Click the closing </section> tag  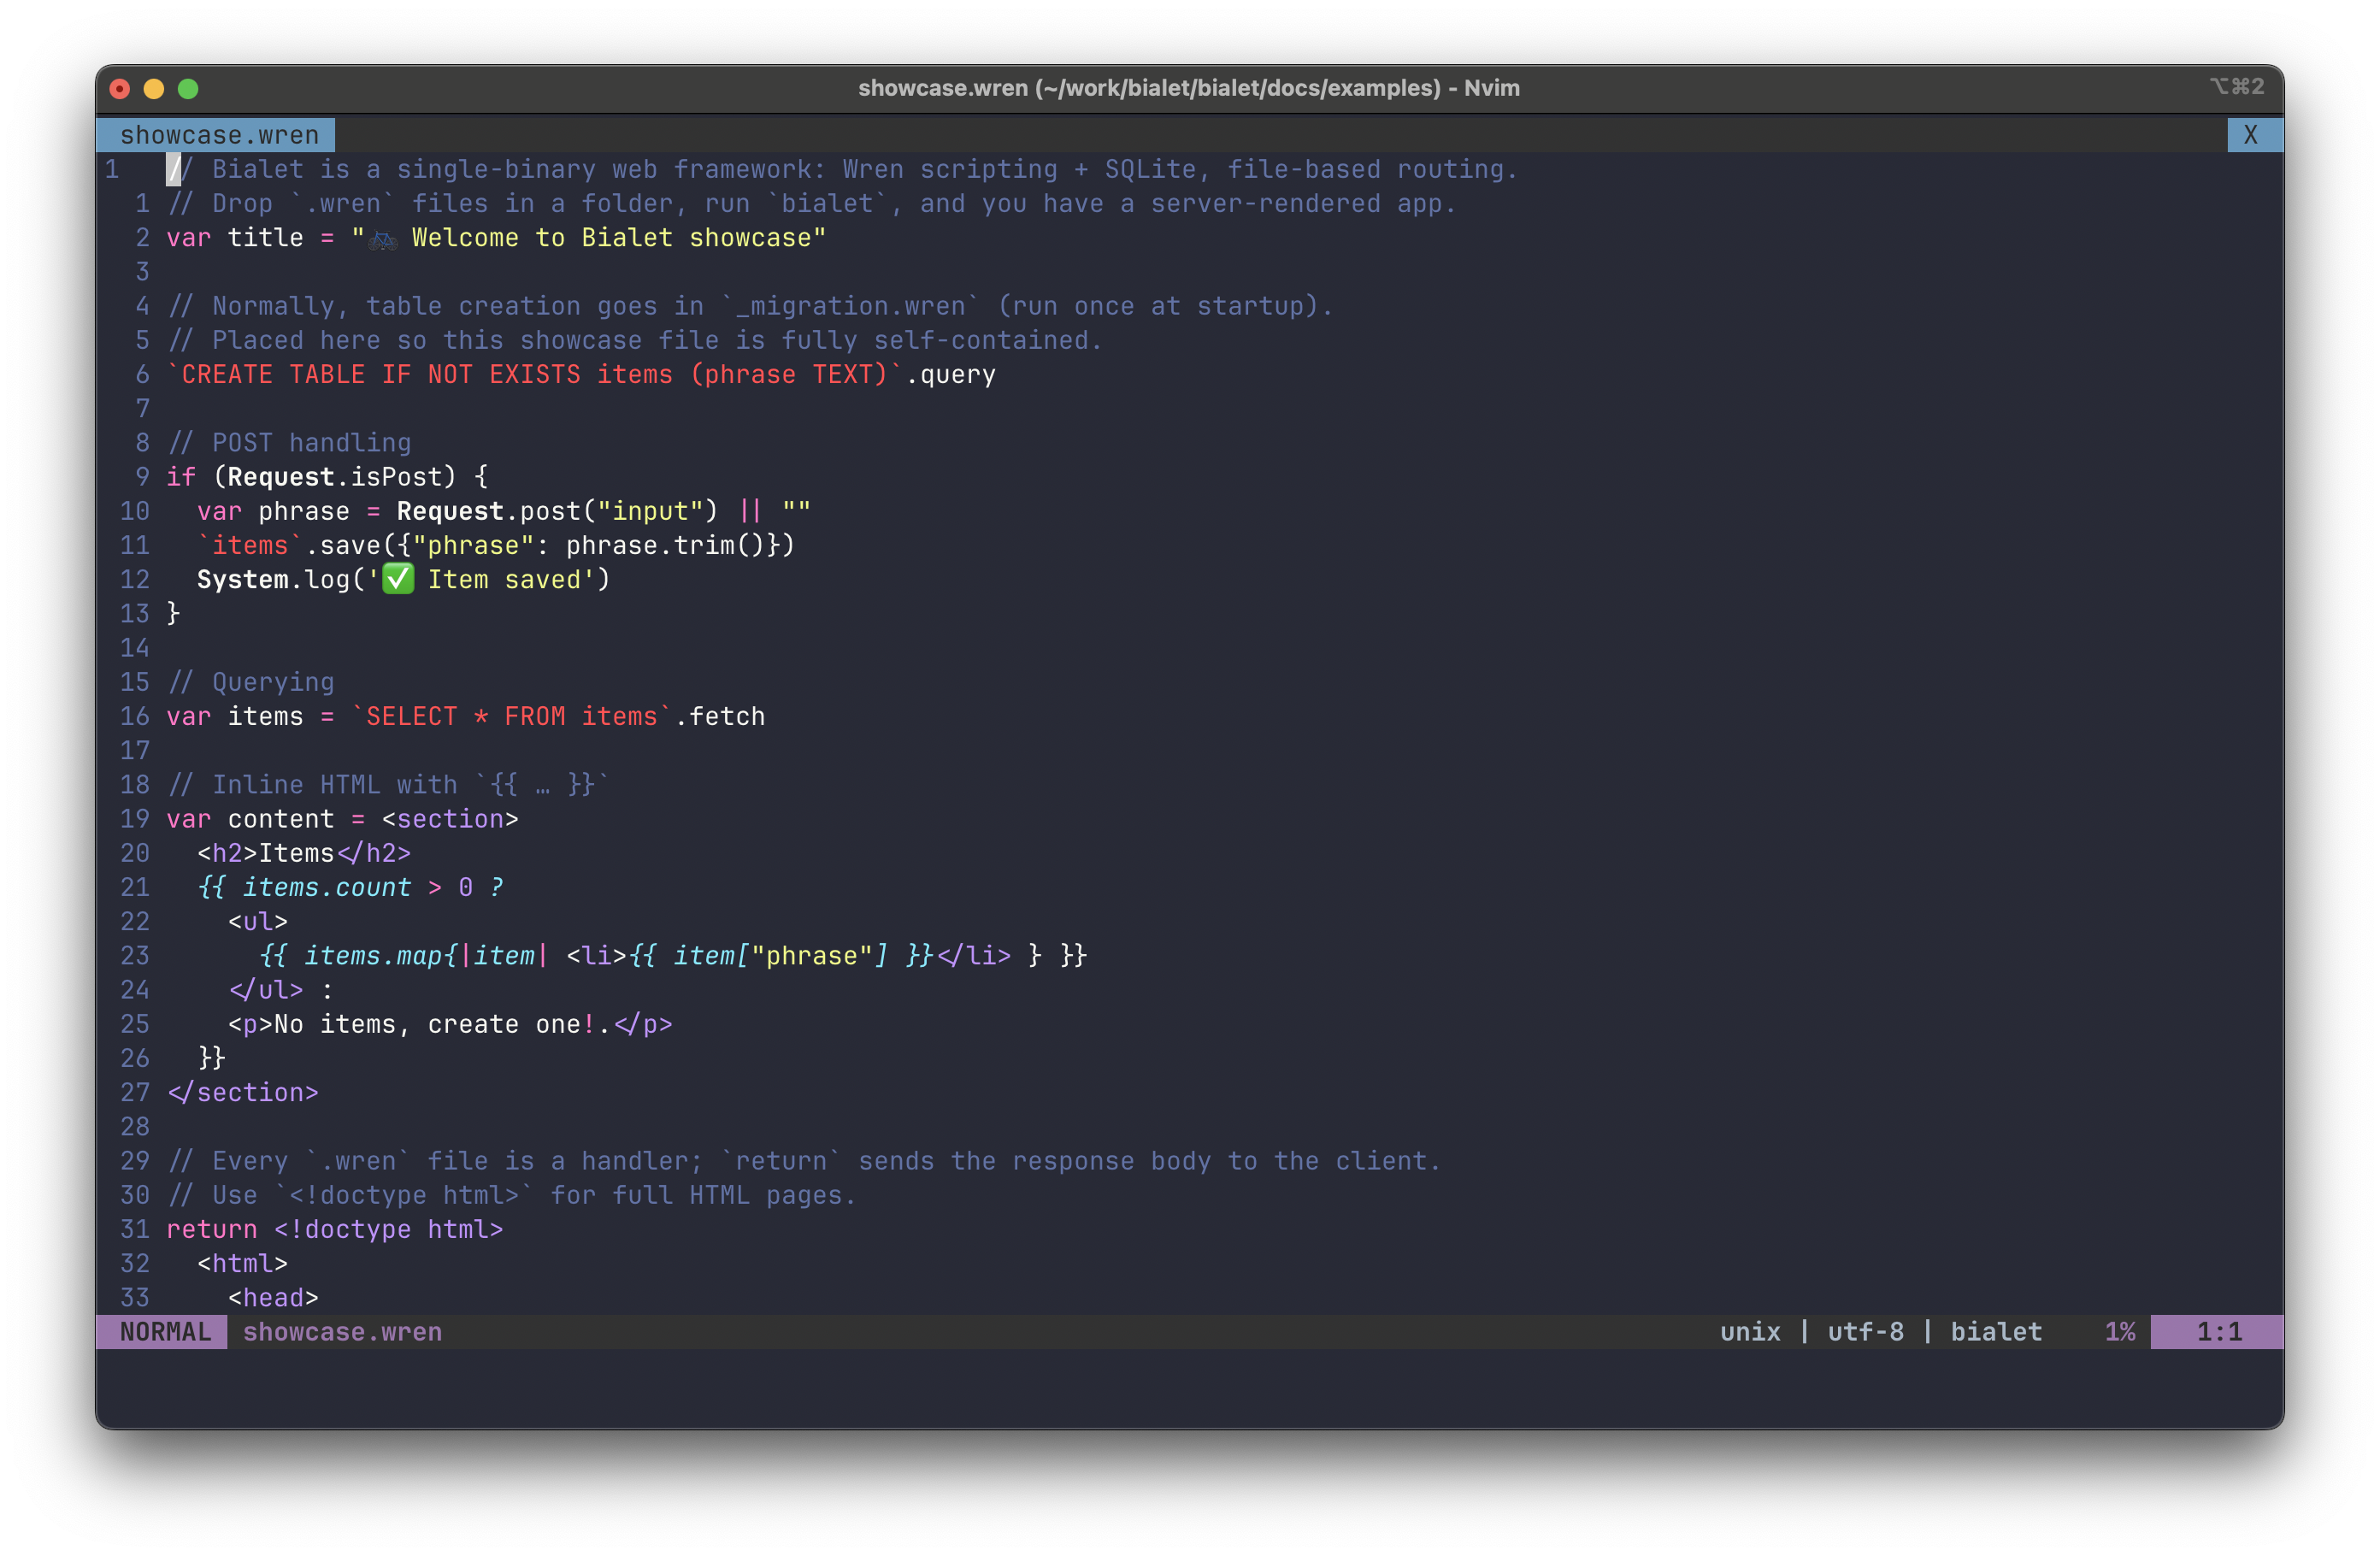(243, 1093)
